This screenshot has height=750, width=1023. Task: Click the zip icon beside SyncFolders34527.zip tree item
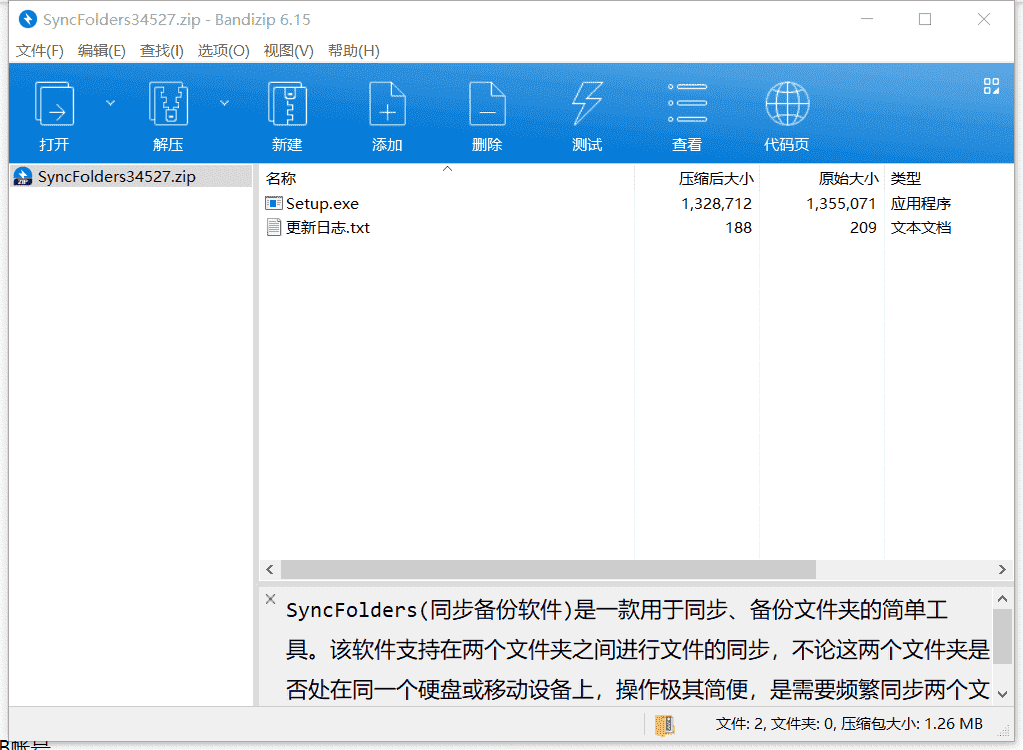[23, 177]
